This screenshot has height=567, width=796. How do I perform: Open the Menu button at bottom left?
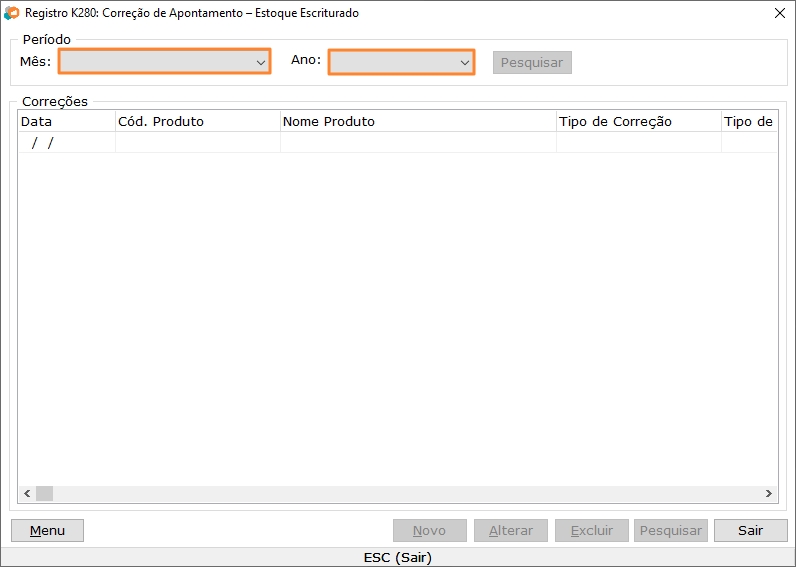click(x=47, y=531)
